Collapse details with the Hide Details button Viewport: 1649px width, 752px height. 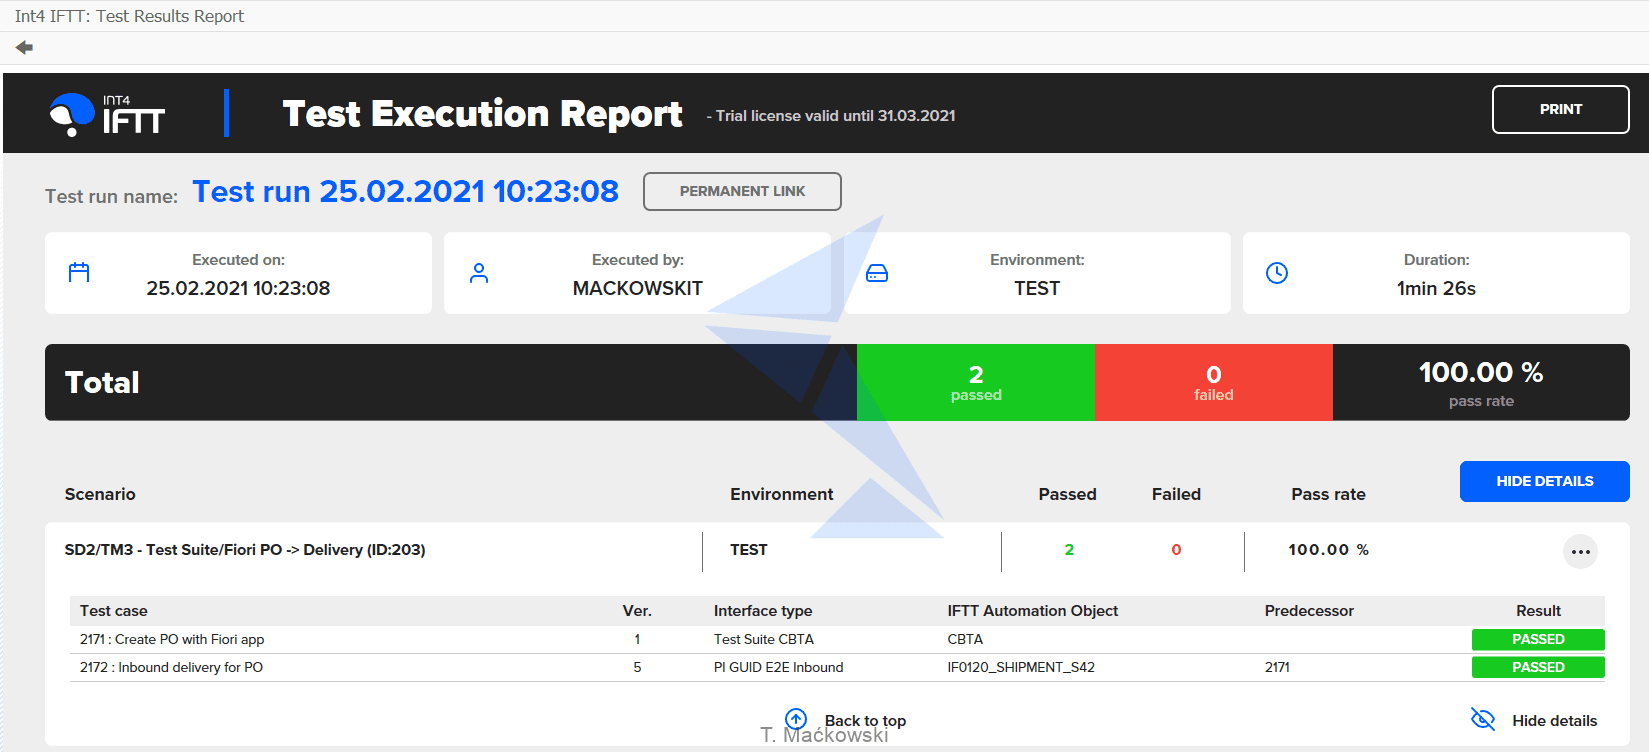click(x=1544, y=481)
